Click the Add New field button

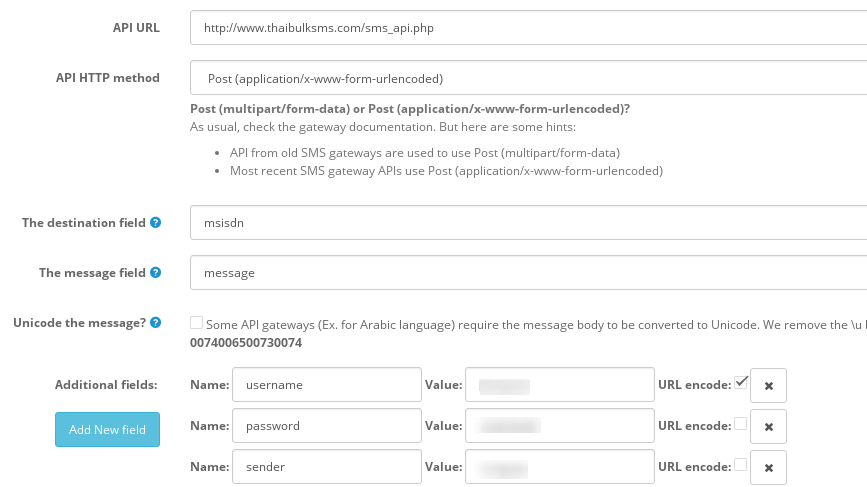(x=107, y=429)
